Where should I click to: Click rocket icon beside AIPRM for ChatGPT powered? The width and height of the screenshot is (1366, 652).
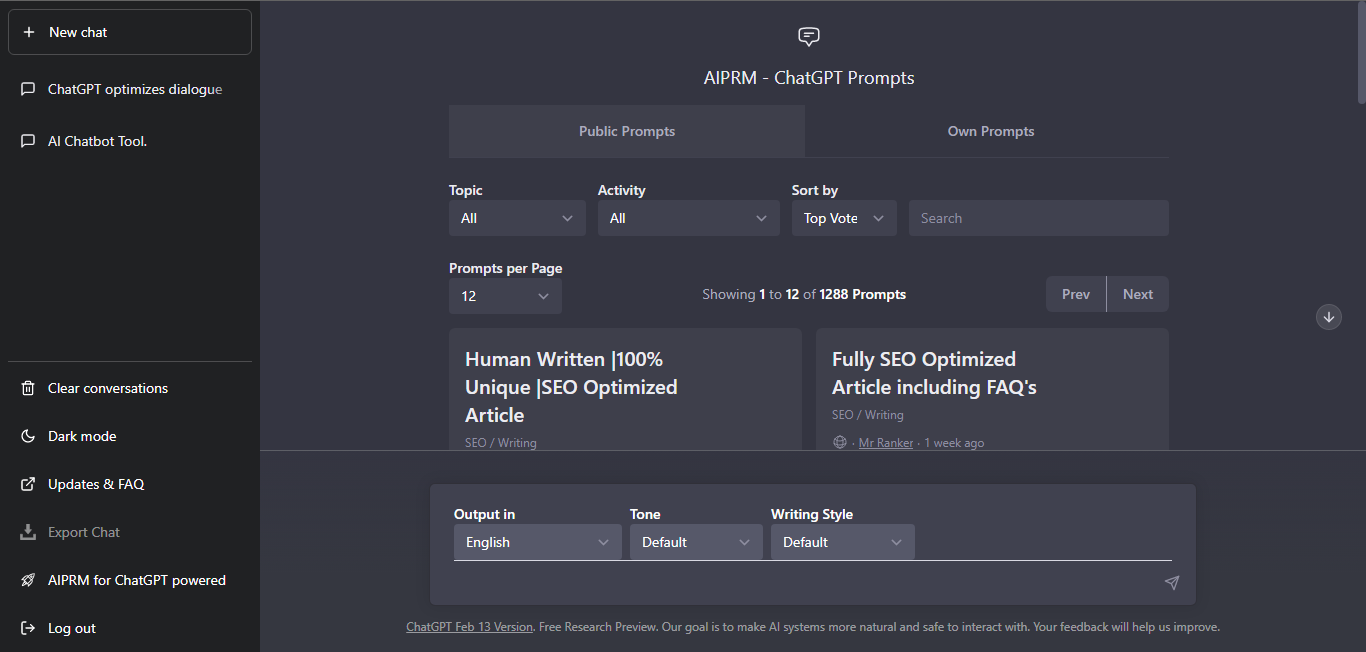[28, 580]
